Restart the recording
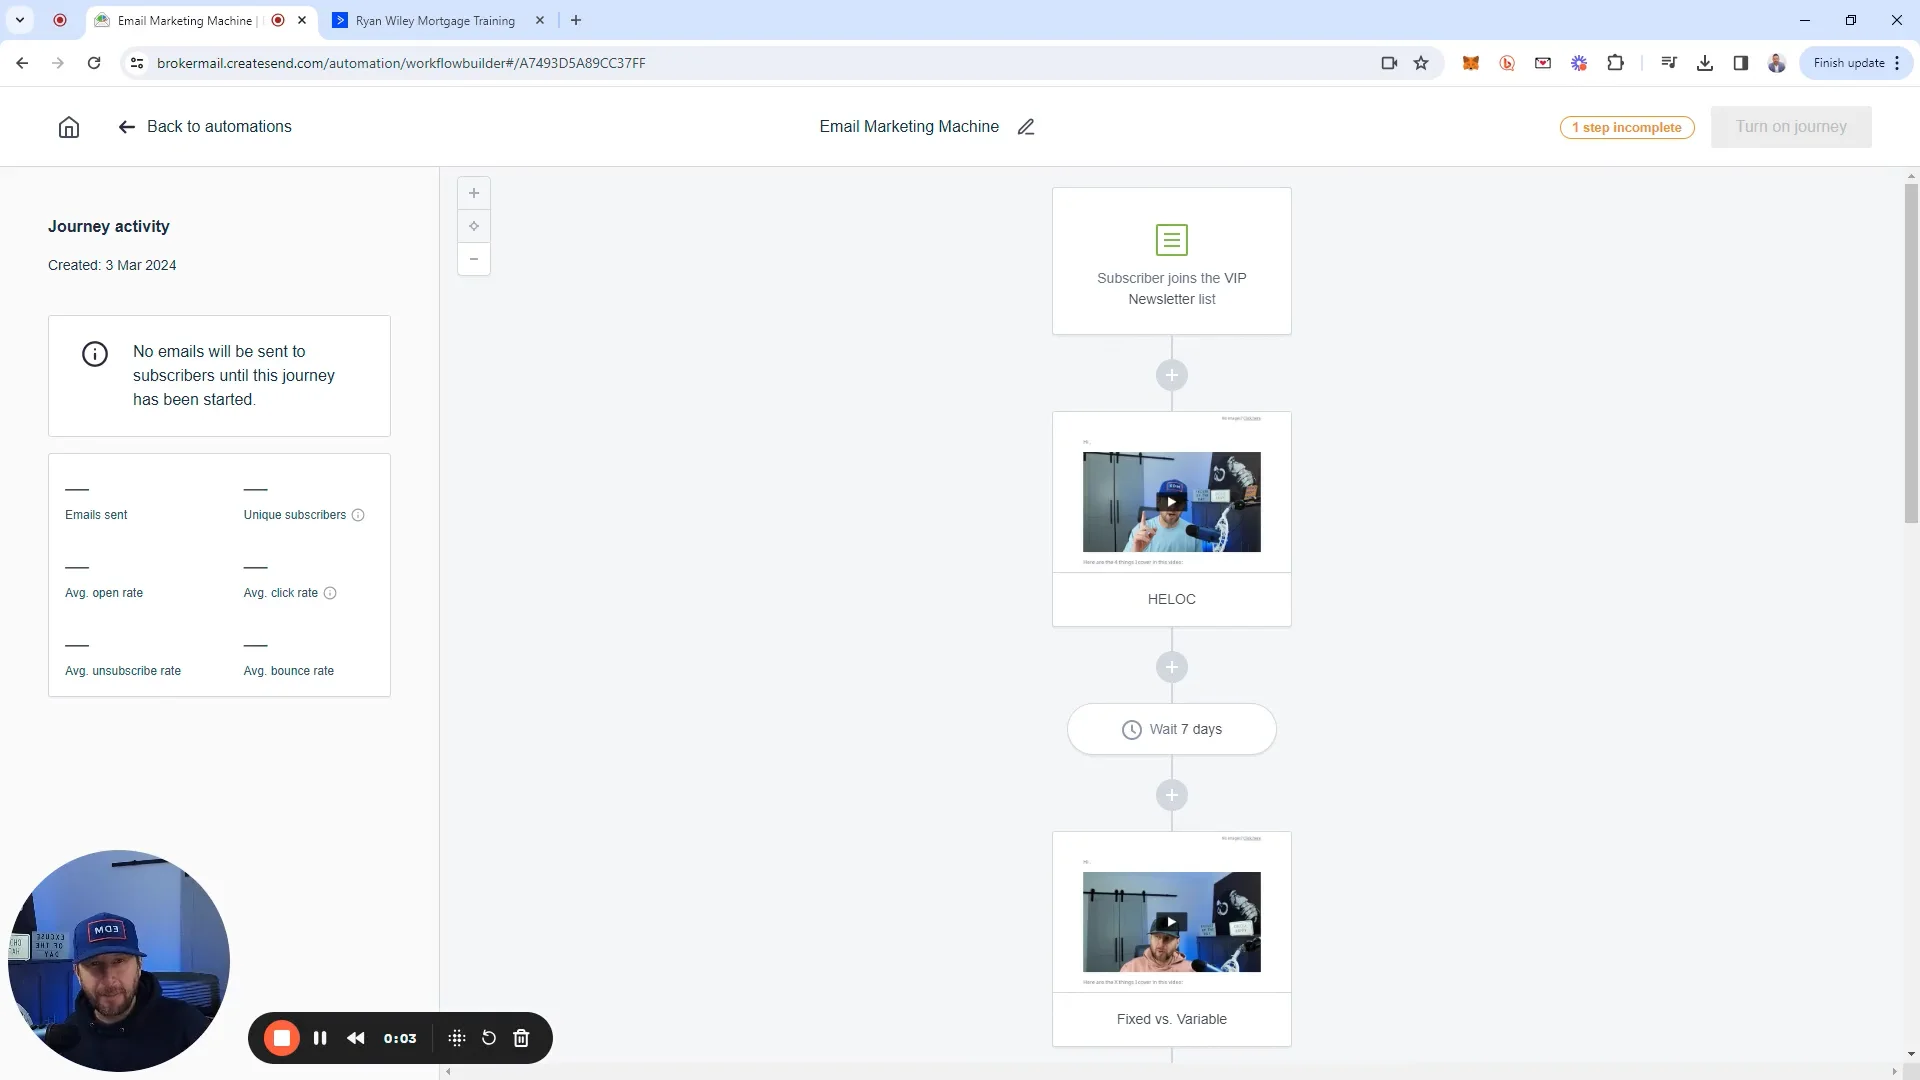 489,1038
